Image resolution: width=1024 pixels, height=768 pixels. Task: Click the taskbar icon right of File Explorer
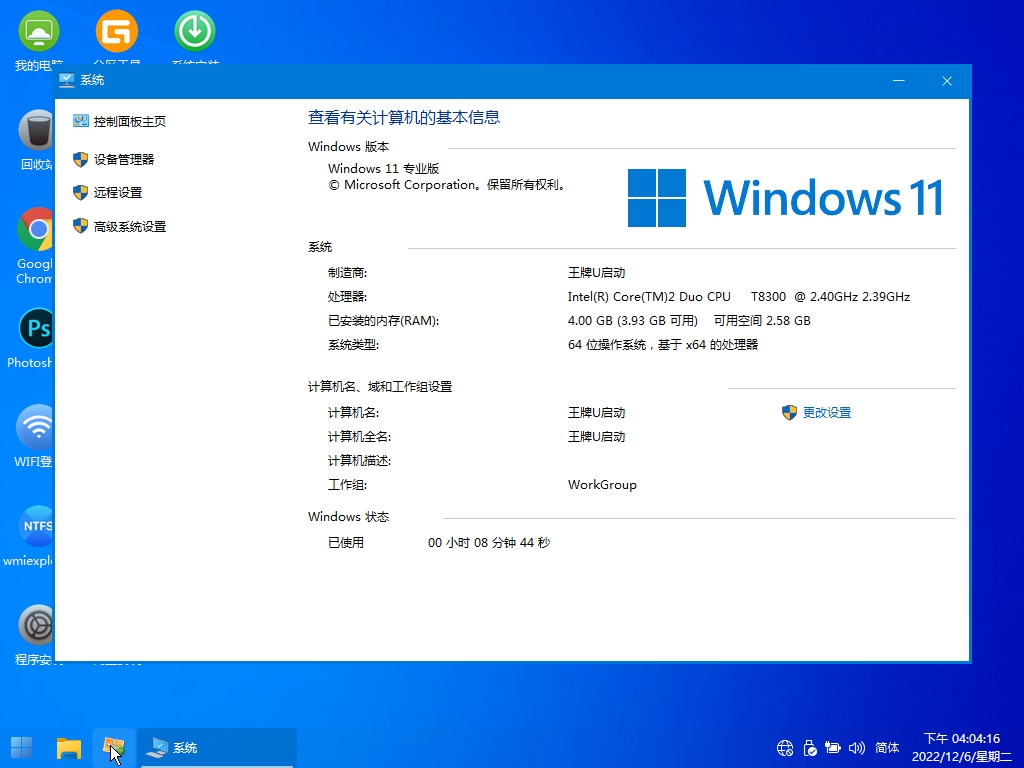(114, 748)
